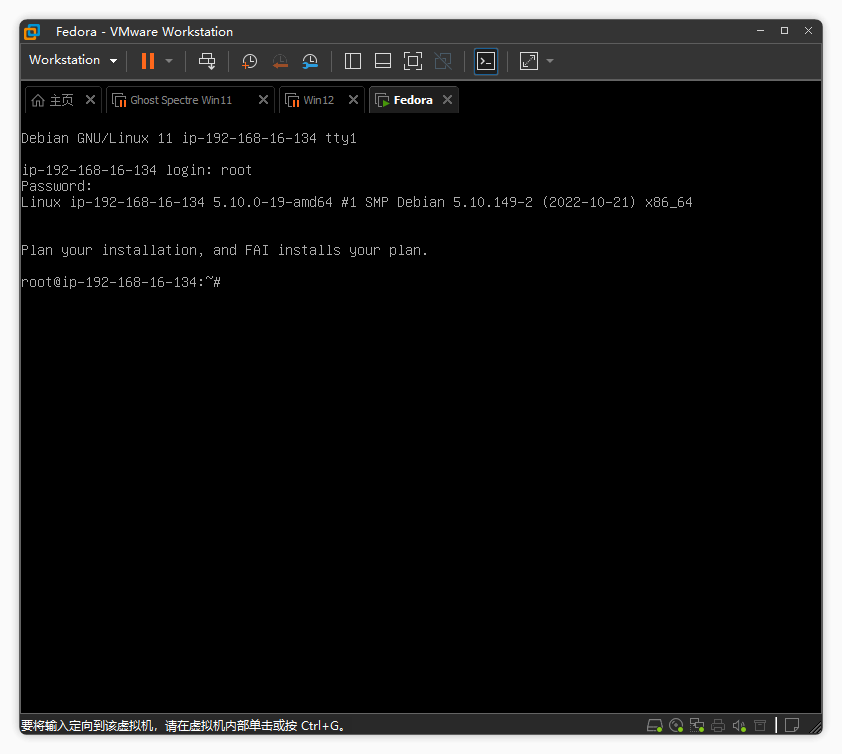Pause the virtual machine
Screen dimensions: 842x754
(148, 61)
